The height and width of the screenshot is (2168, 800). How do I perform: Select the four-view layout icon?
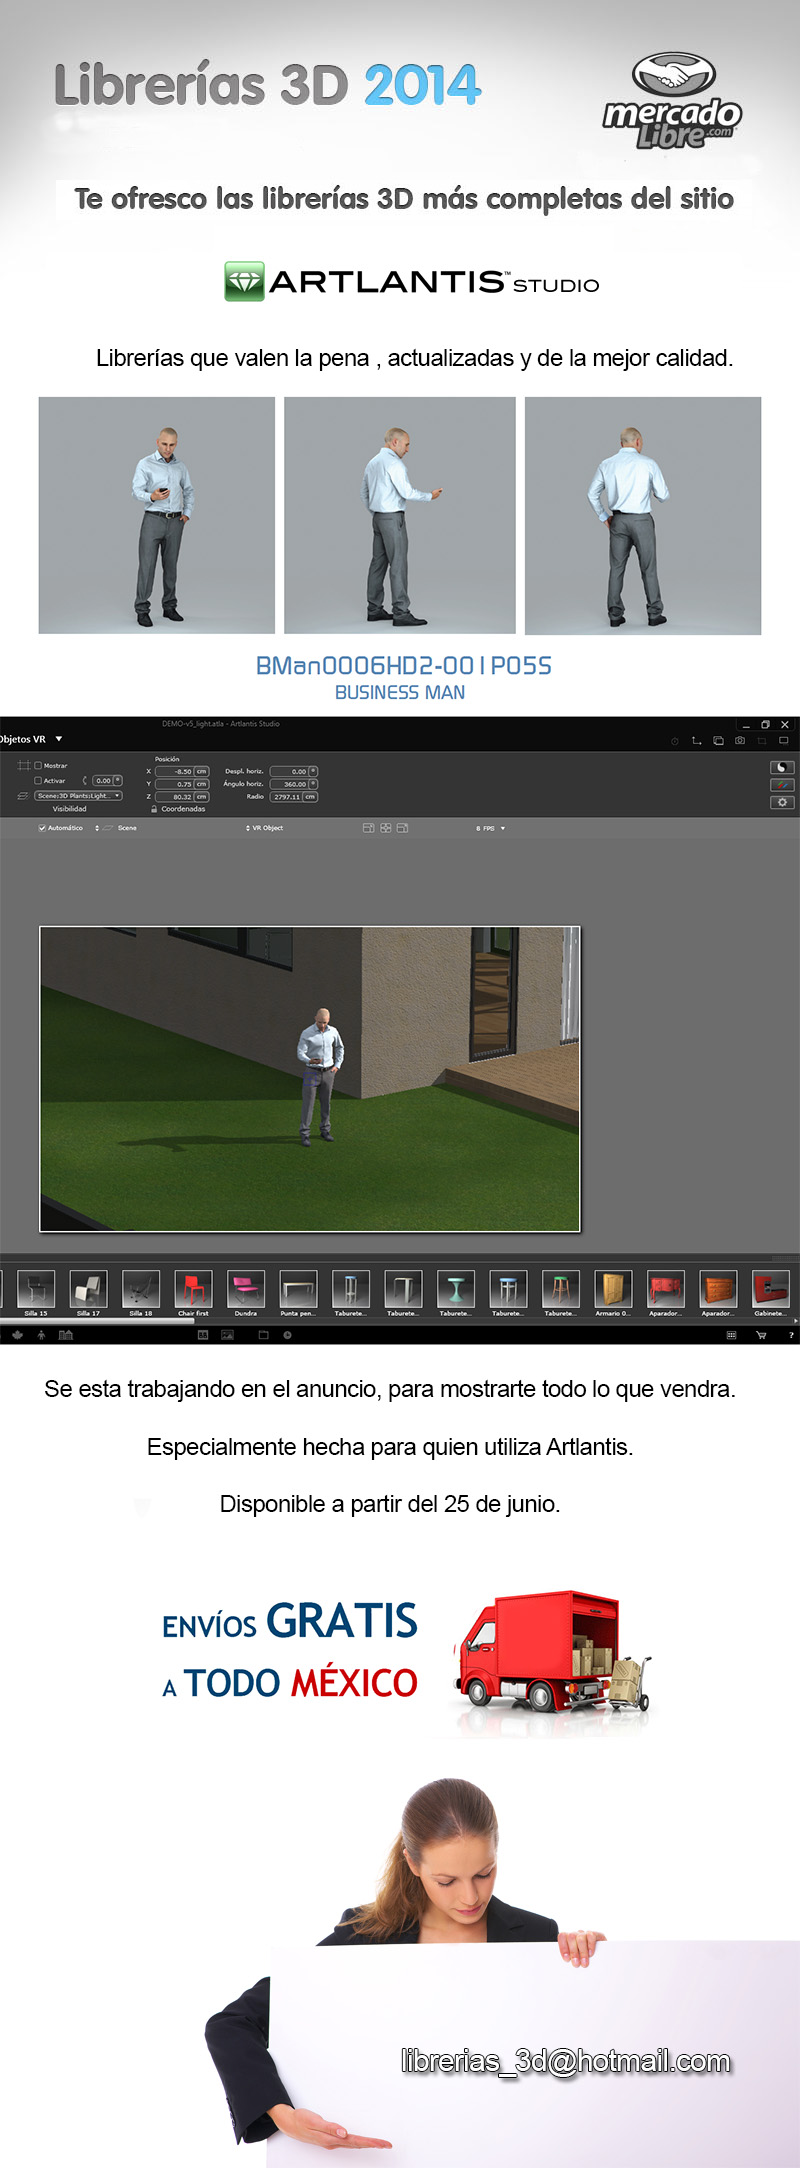(x=385, y=828)
